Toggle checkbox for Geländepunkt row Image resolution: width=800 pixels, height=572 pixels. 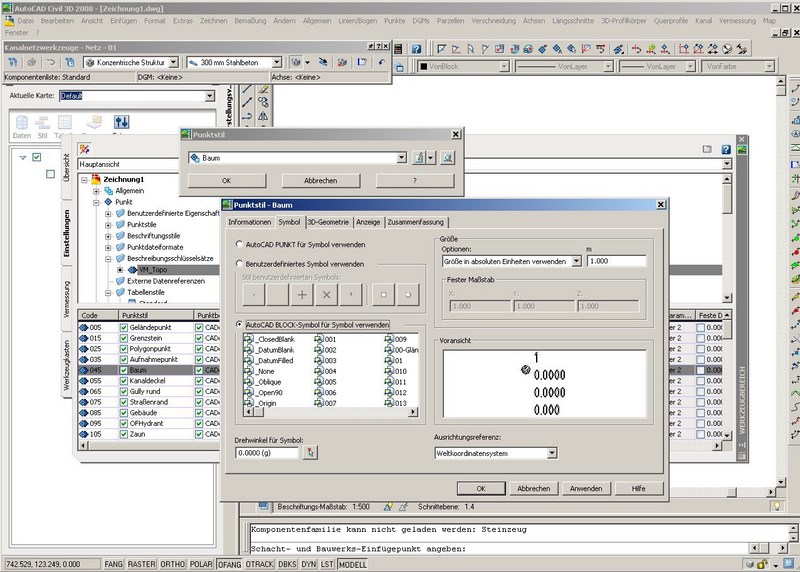(x=123, y=328)
